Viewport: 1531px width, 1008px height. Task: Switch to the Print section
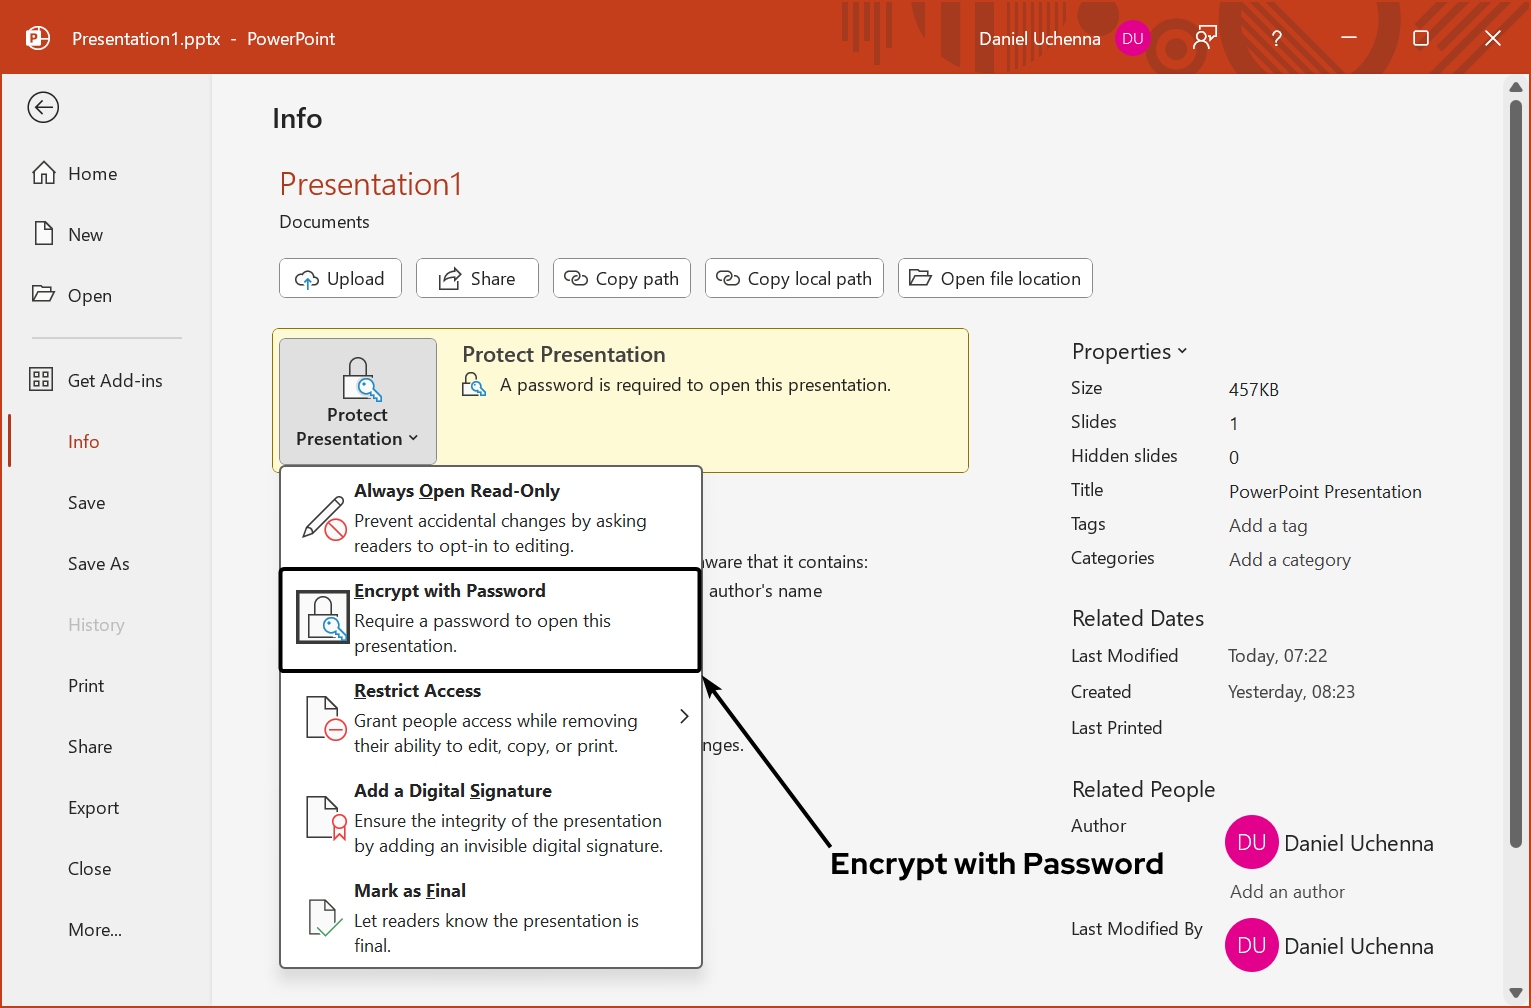(86, 685)
